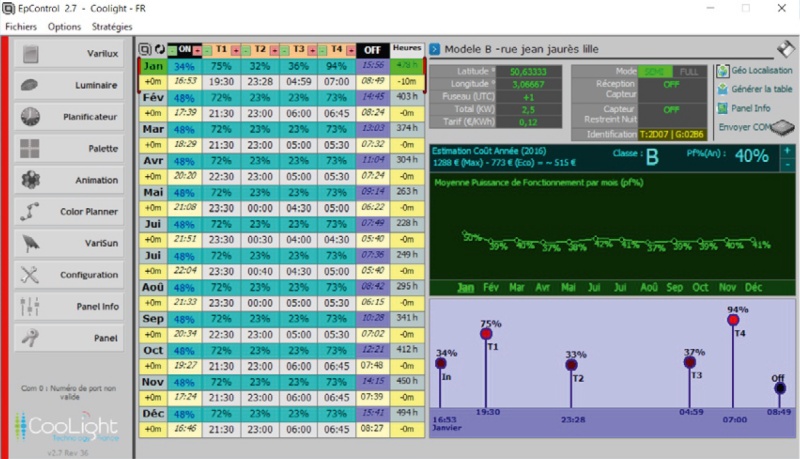800x459 pixels.
Task: Edit the Longitude value 3,06667
Action: 528,84
